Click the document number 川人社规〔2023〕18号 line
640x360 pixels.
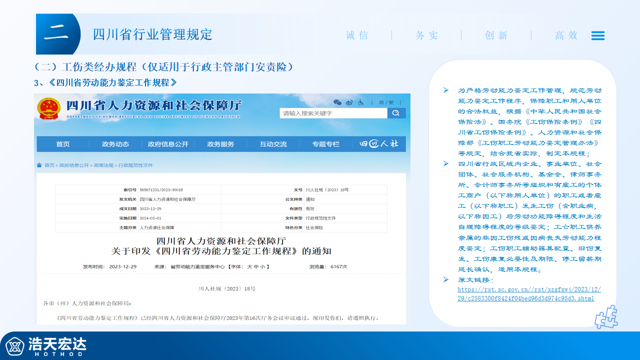[x=227, y=289]
